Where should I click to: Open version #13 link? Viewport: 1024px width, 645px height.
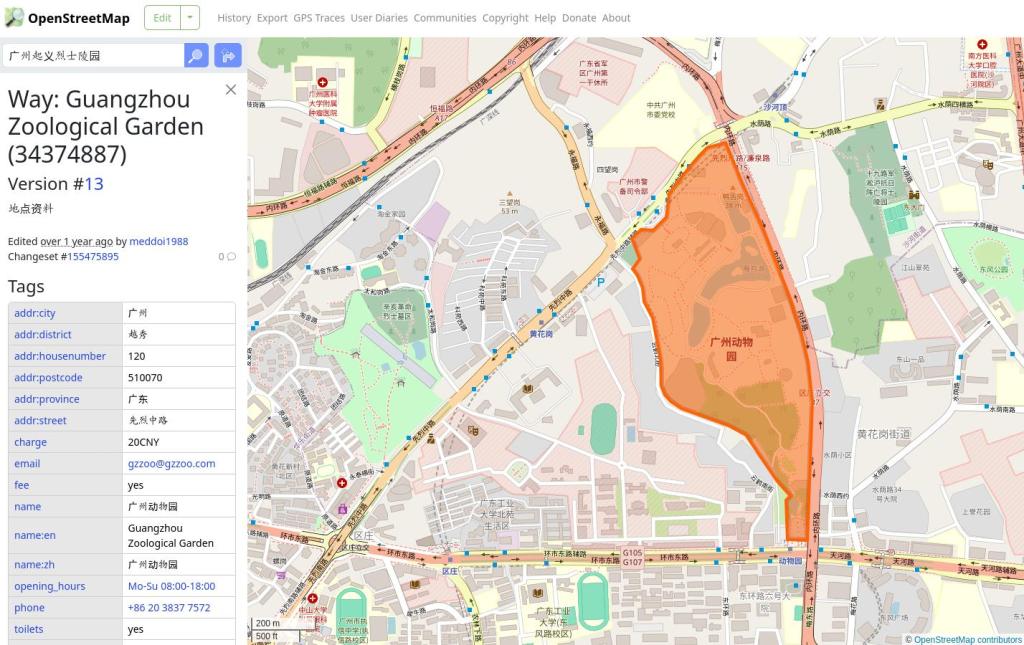[94, 184]
